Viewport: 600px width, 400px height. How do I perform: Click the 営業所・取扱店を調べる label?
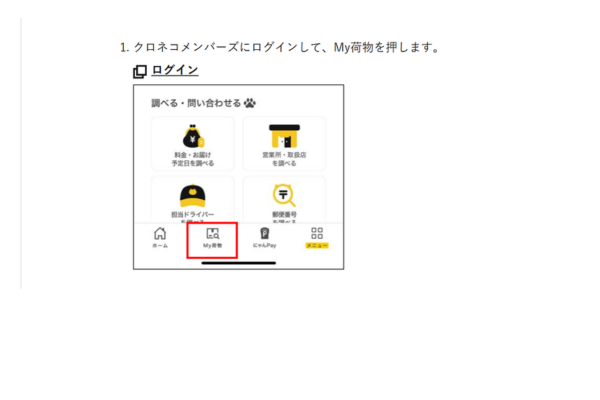[284, 159]
